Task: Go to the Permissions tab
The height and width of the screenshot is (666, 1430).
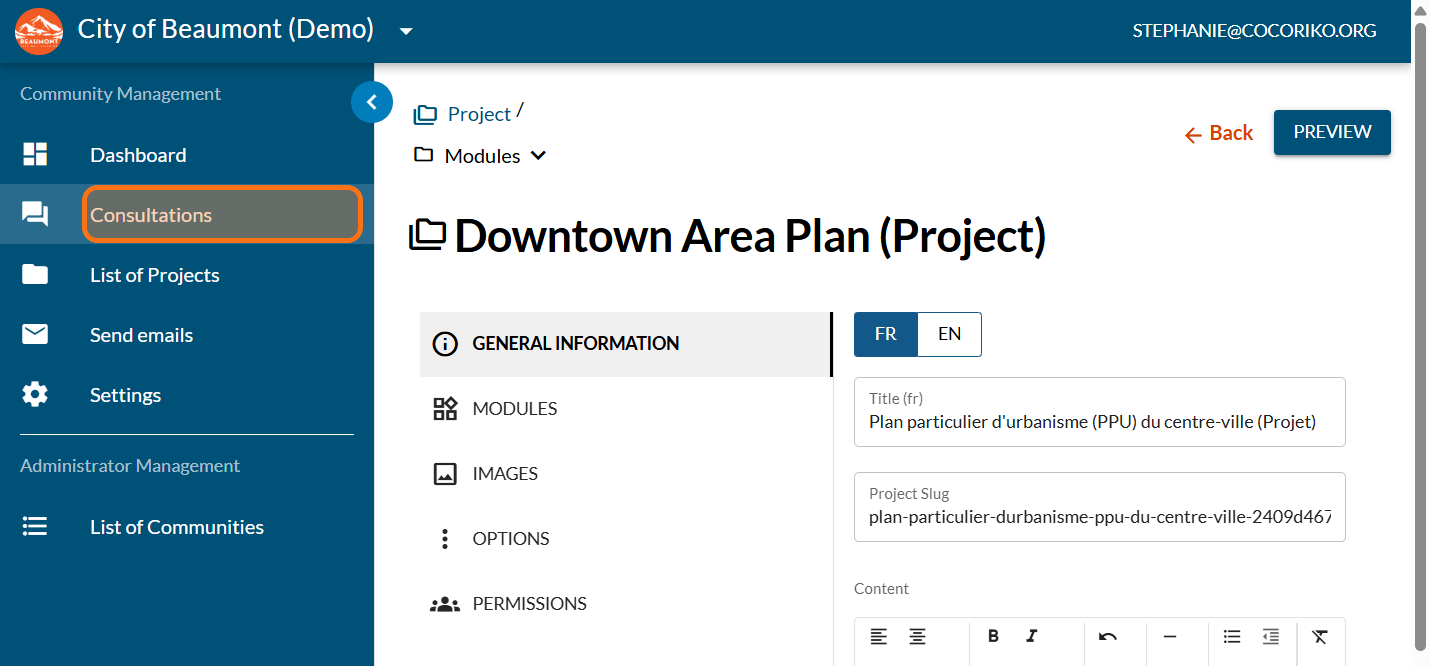Action: tap(529, 604)
